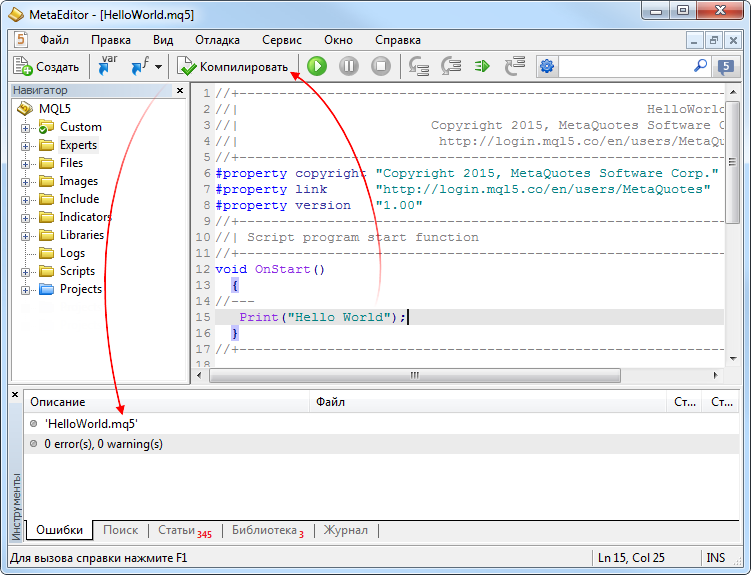
Task: Open the Окно menu
Action: tap(338, 40)
